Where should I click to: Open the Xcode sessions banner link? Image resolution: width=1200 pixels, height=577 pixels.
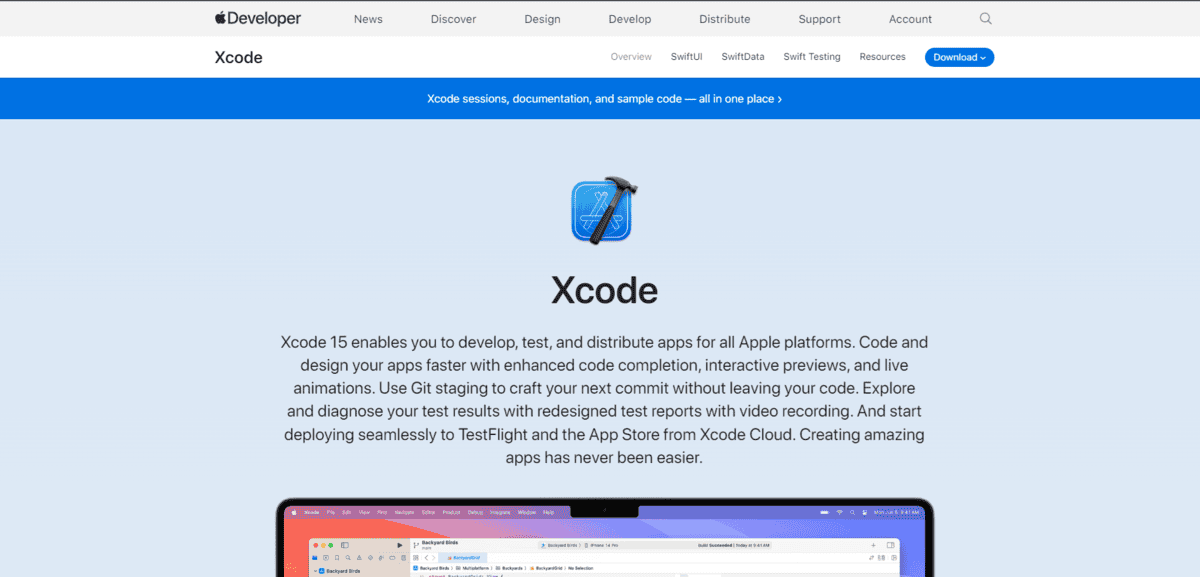[604, 98]
